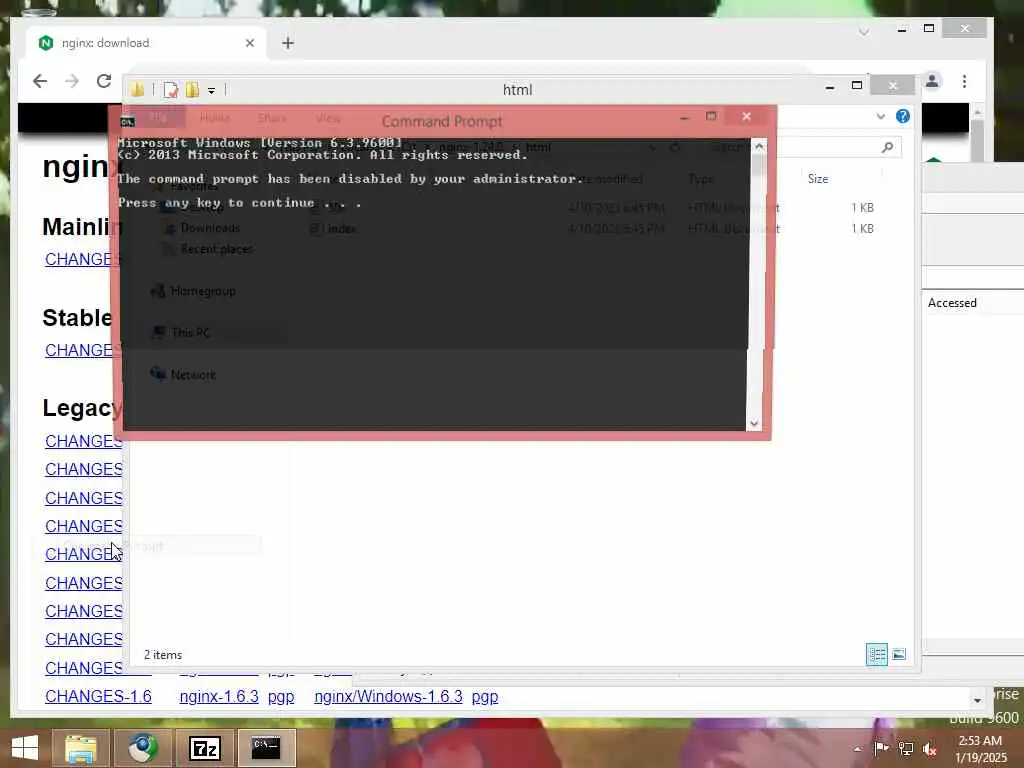Click Chrome page scroll down arrow
This screenshot has width=1024, height=768.
coord(977,700)
